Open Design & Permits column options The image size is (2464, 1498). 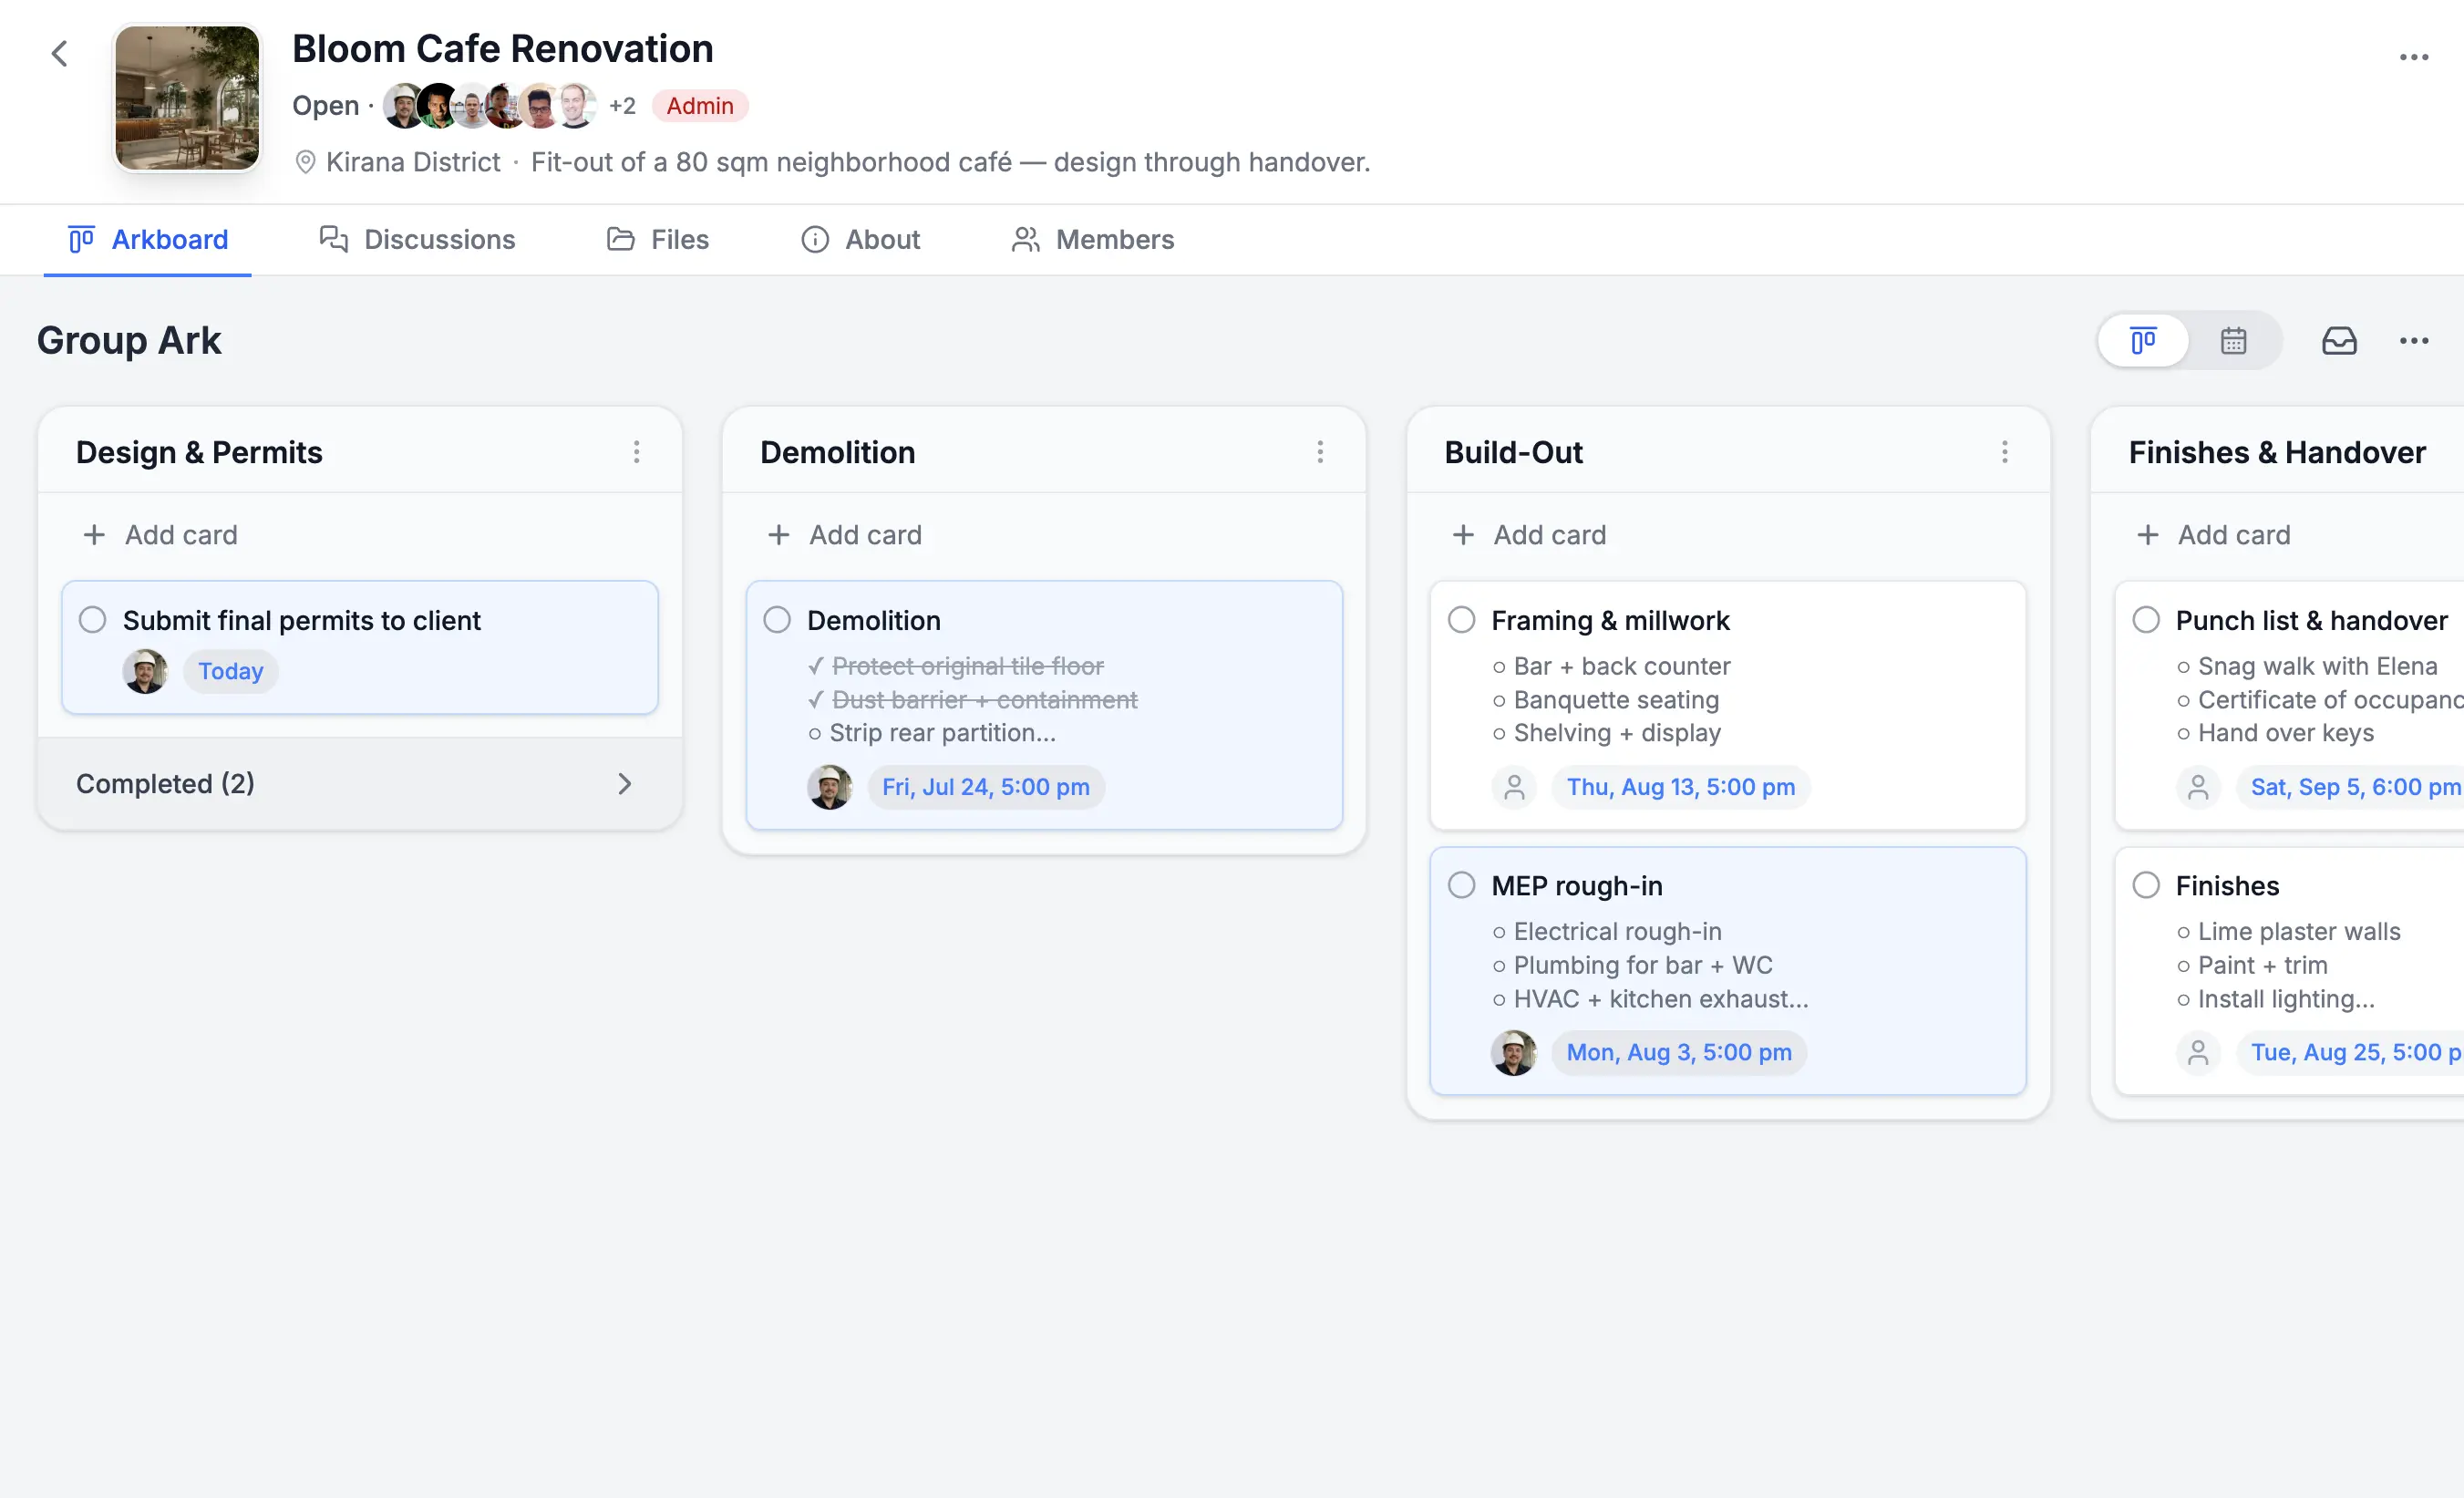[x=636, y=452]
